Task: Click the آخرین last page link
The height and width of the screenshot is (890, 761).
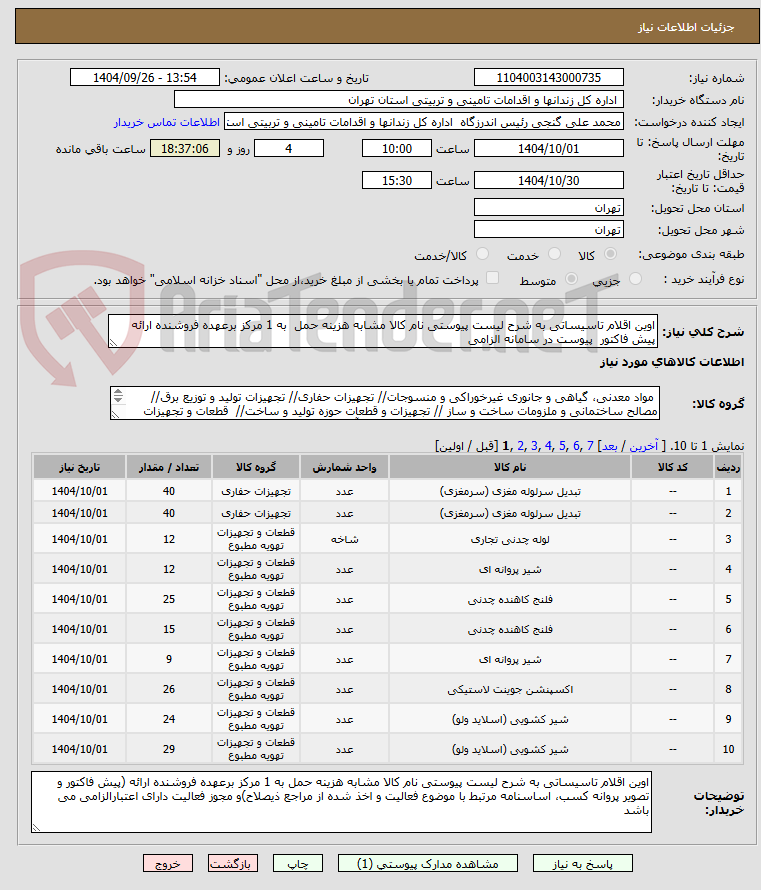Action: pos(644,446)
